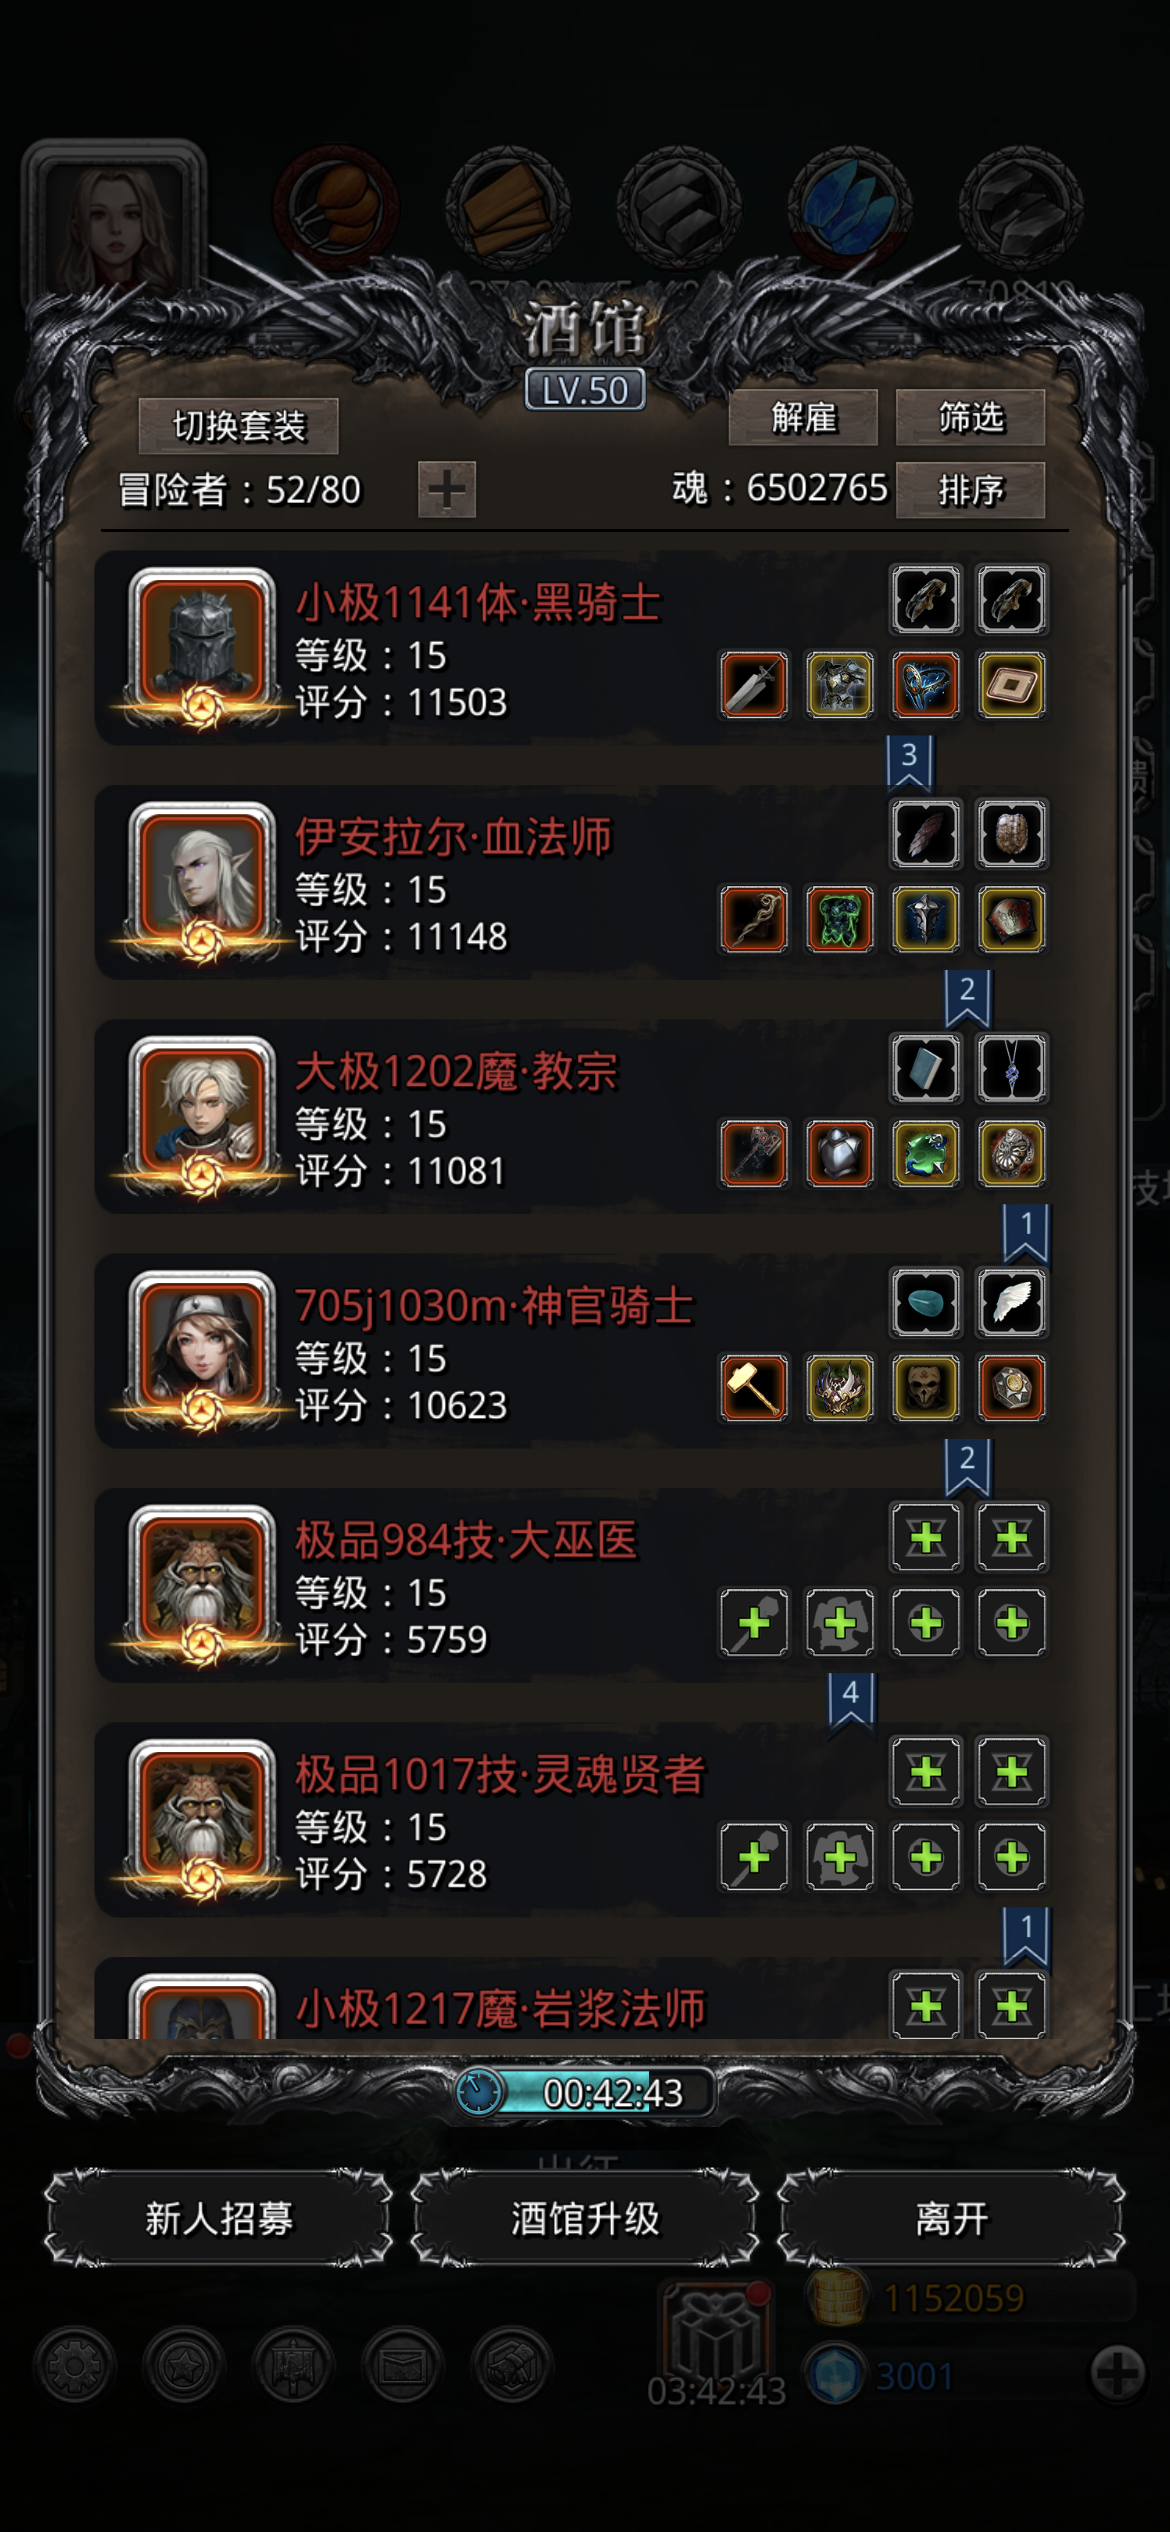Add weapon to 大巫医's empty weapon slot
The image size is (1170, 2532).
click(x=754, y=1622)
